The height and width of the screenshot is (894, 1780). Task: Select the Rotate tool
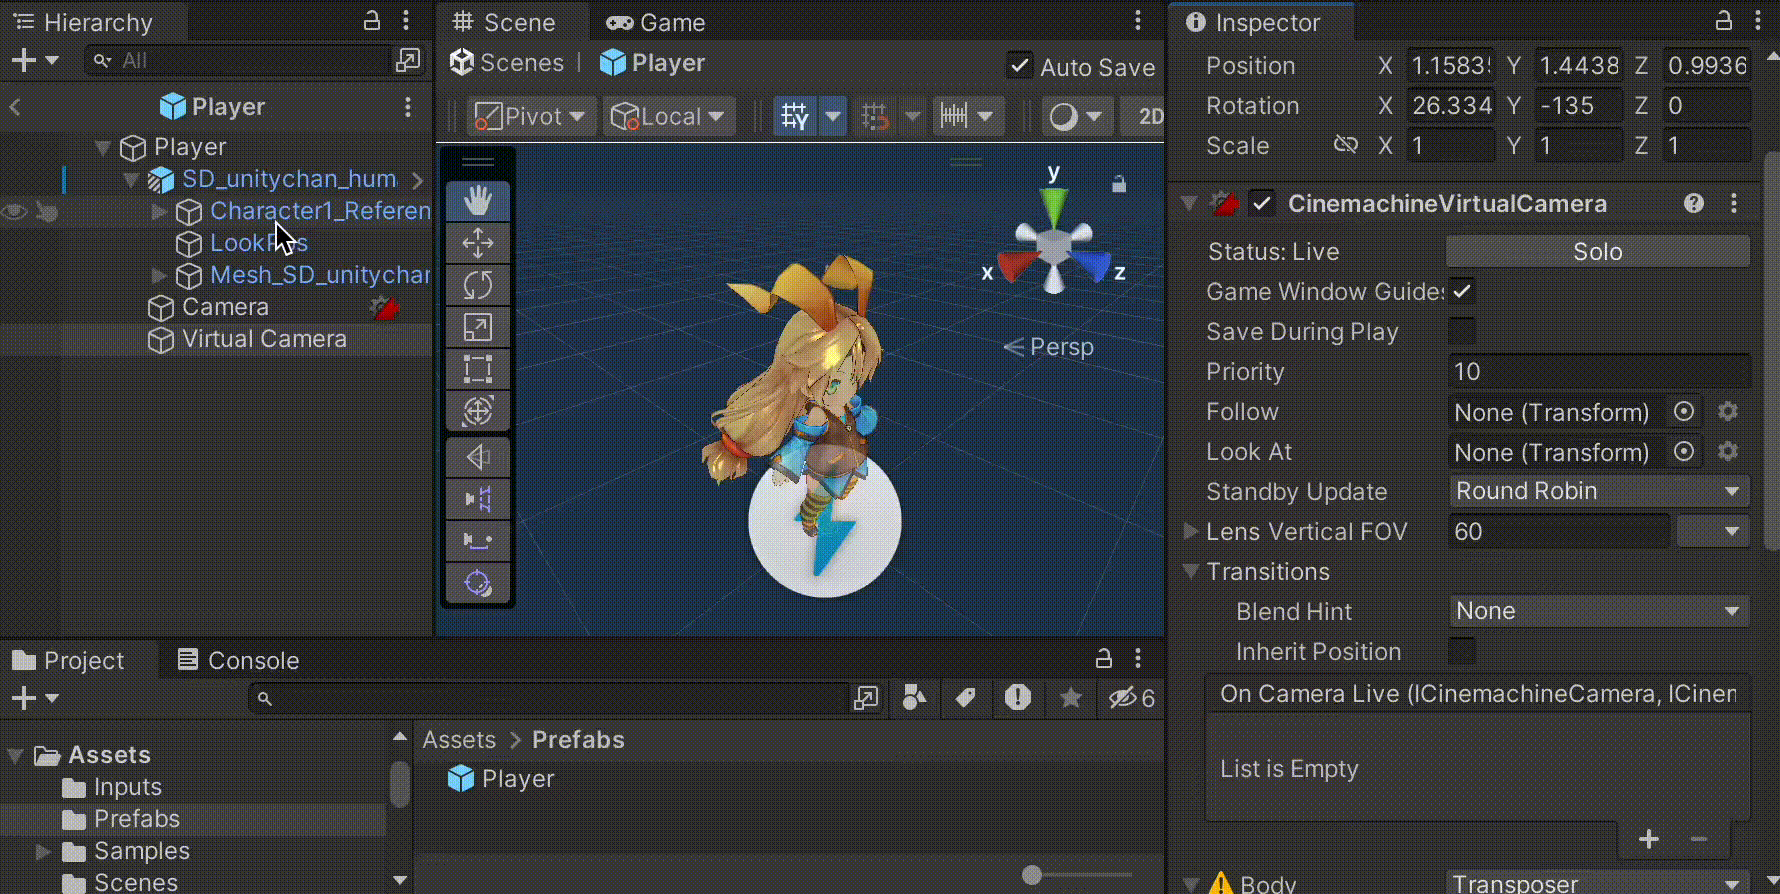point(478,285)
